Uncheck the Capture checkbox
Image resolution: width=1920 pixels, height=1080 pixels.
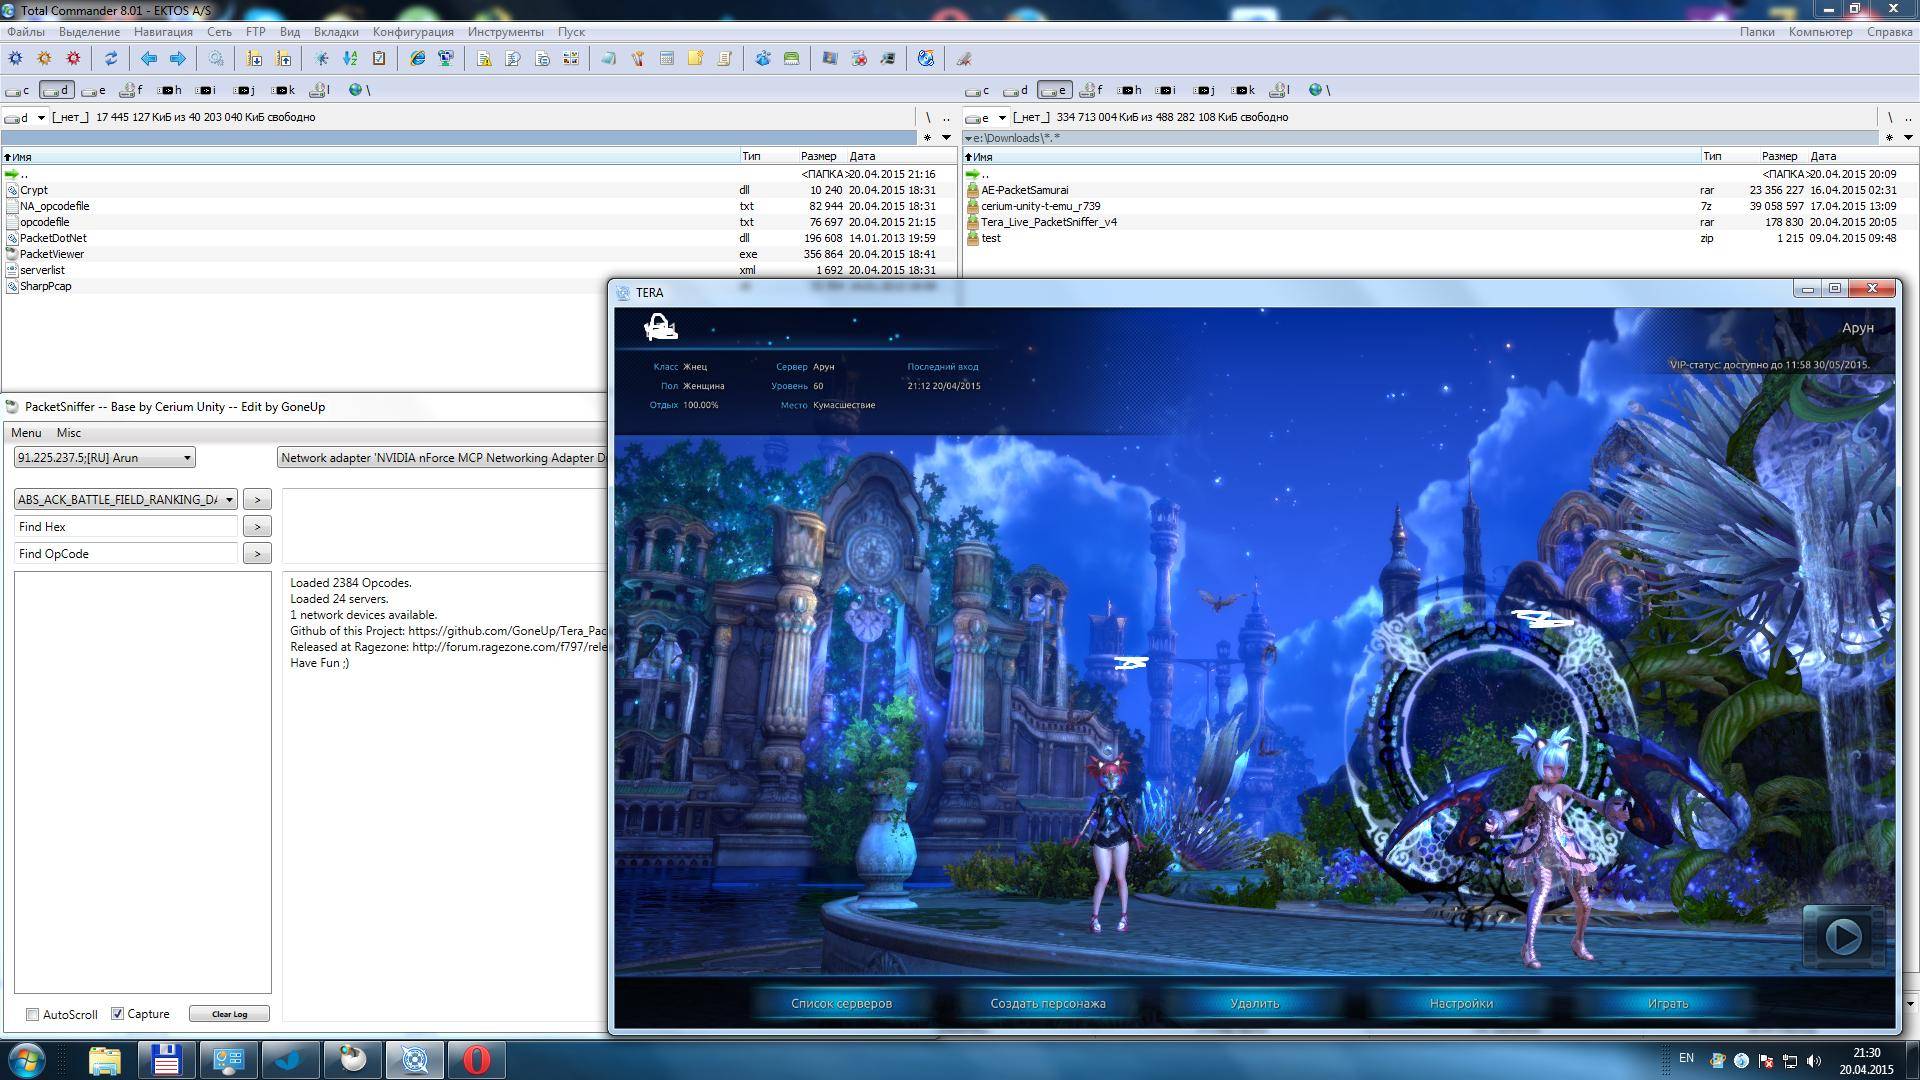[x=117, y=1014]
